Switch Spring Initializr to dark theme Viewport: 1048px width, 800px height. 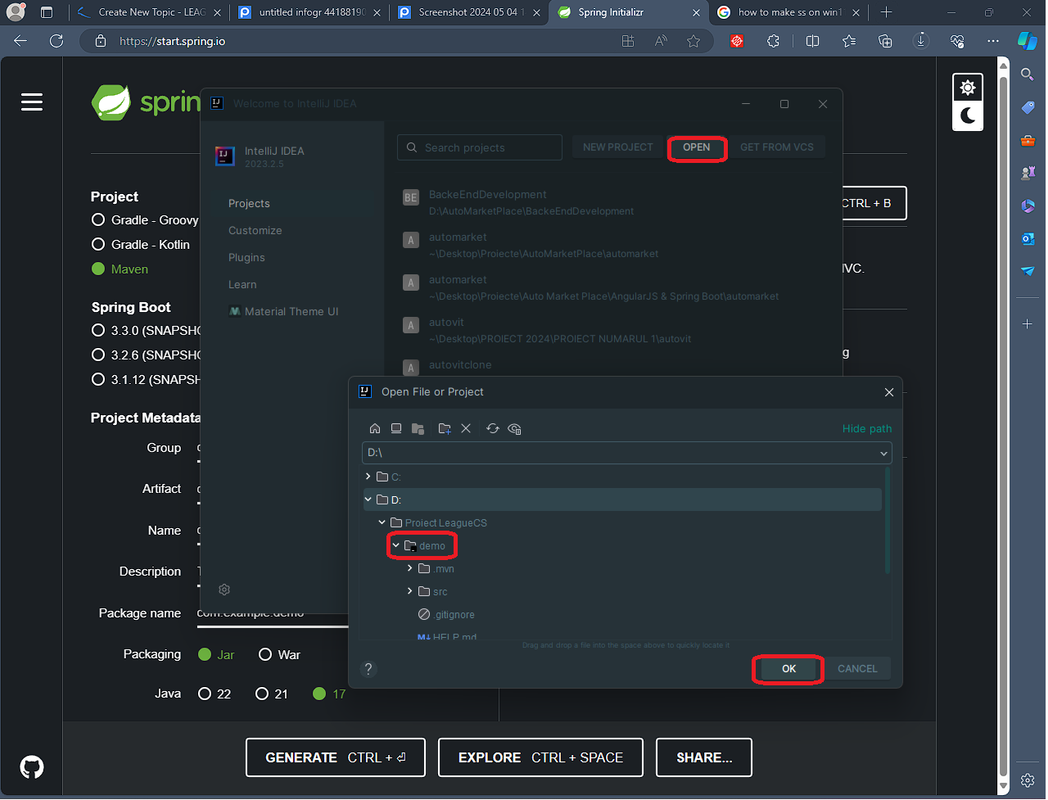[967, 116]
